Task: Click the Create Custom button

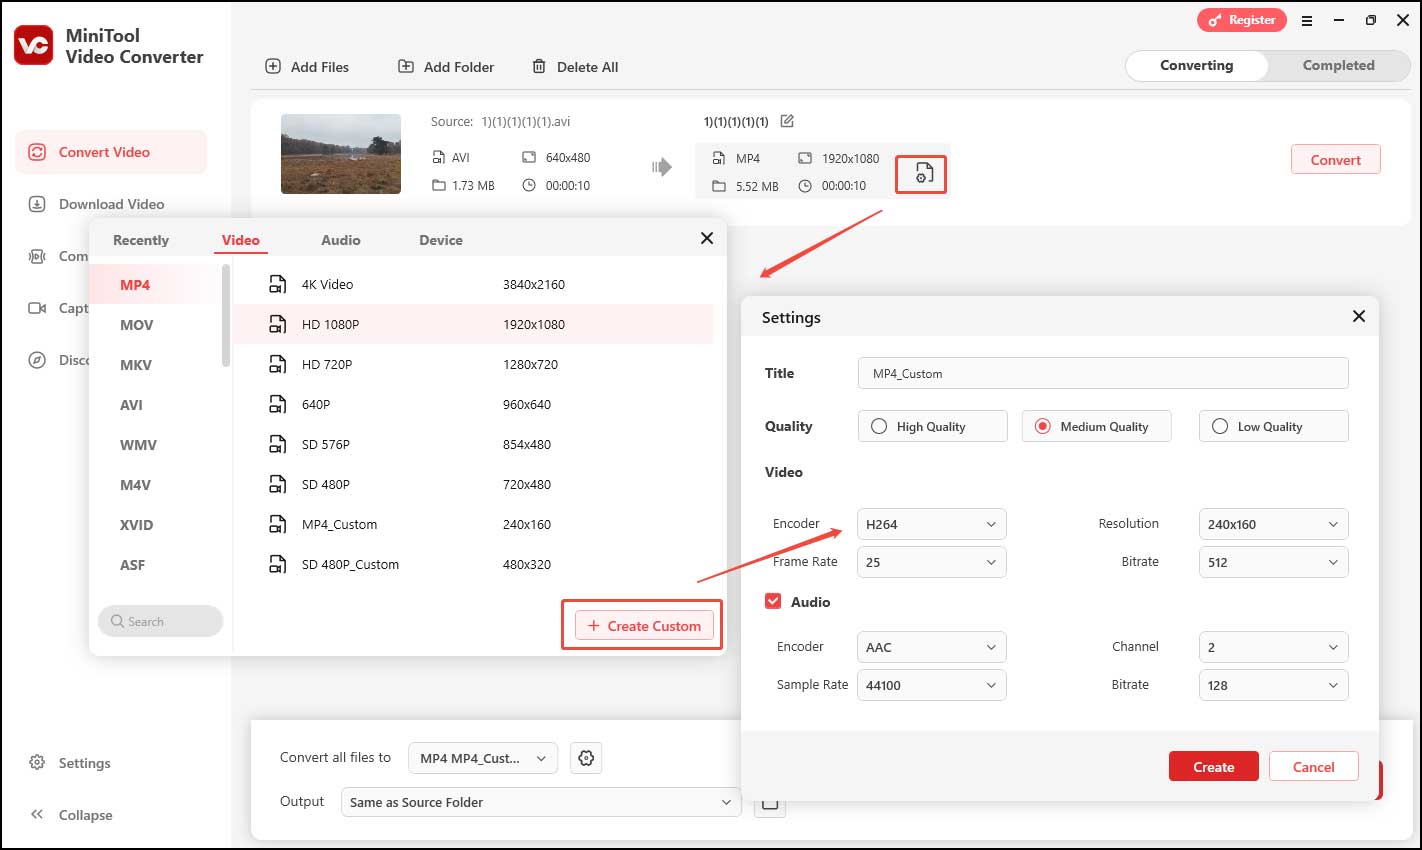Action: point(645,626)
